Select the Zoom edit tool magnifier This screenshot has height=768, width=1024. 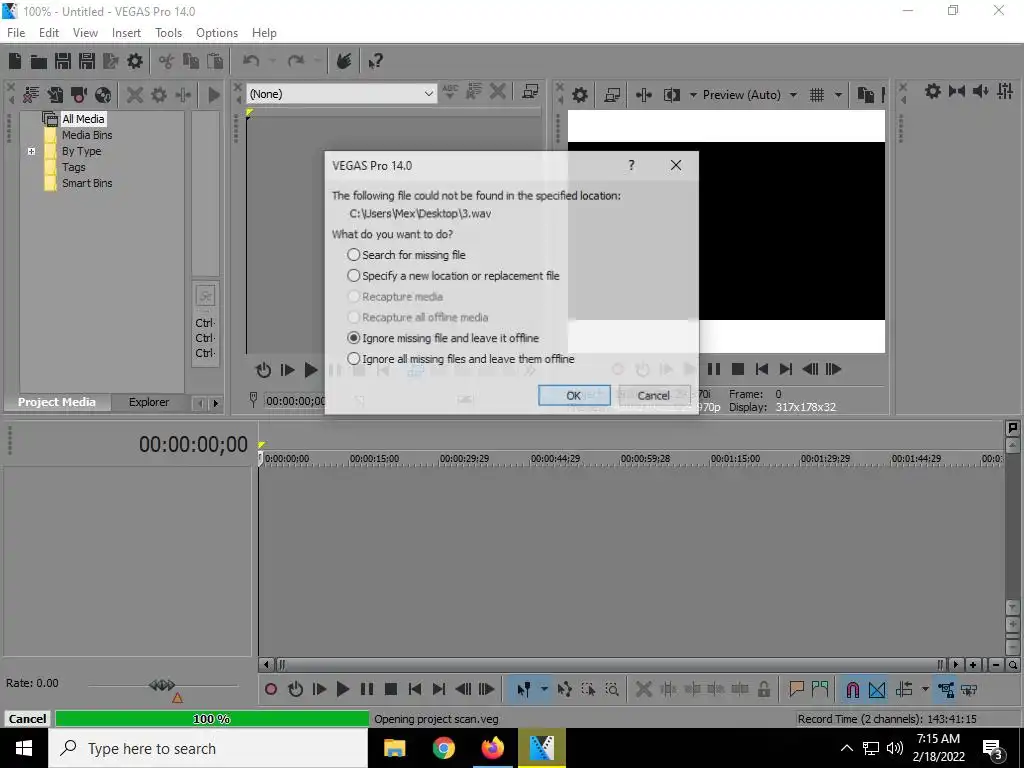pyautogui.click(x=612, y=690)
